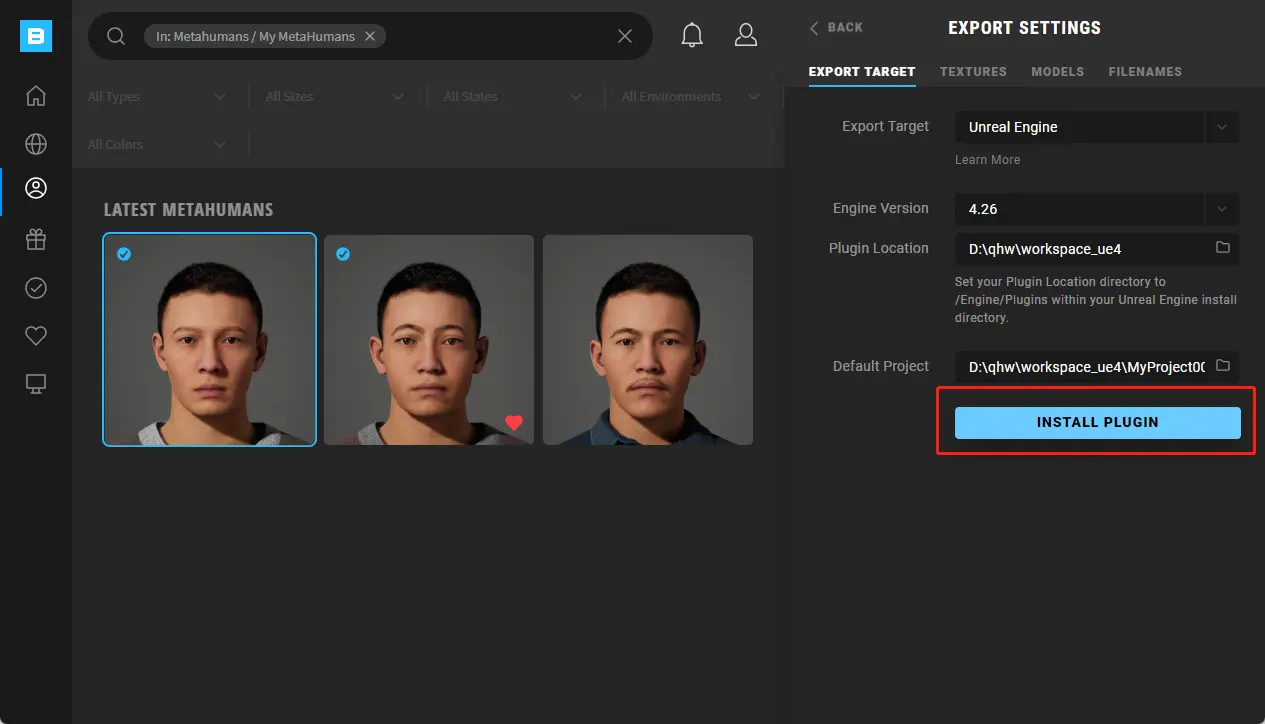Switch to the Export Target tab
Image resolution: width=1265 pixels, height=724 pixels.
(x=862, y=72)
